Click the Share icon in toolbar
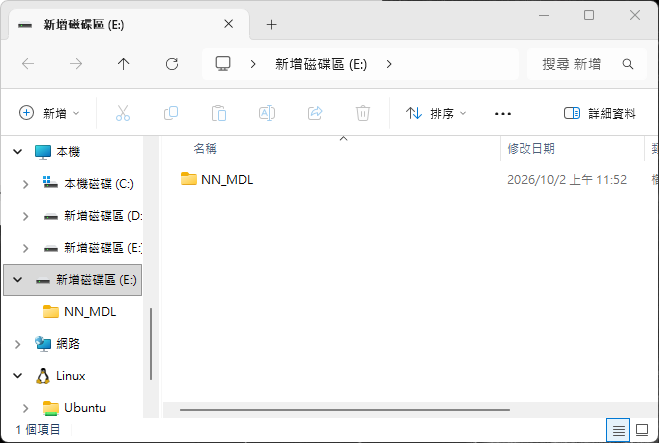659x443 pixels. 315,113
